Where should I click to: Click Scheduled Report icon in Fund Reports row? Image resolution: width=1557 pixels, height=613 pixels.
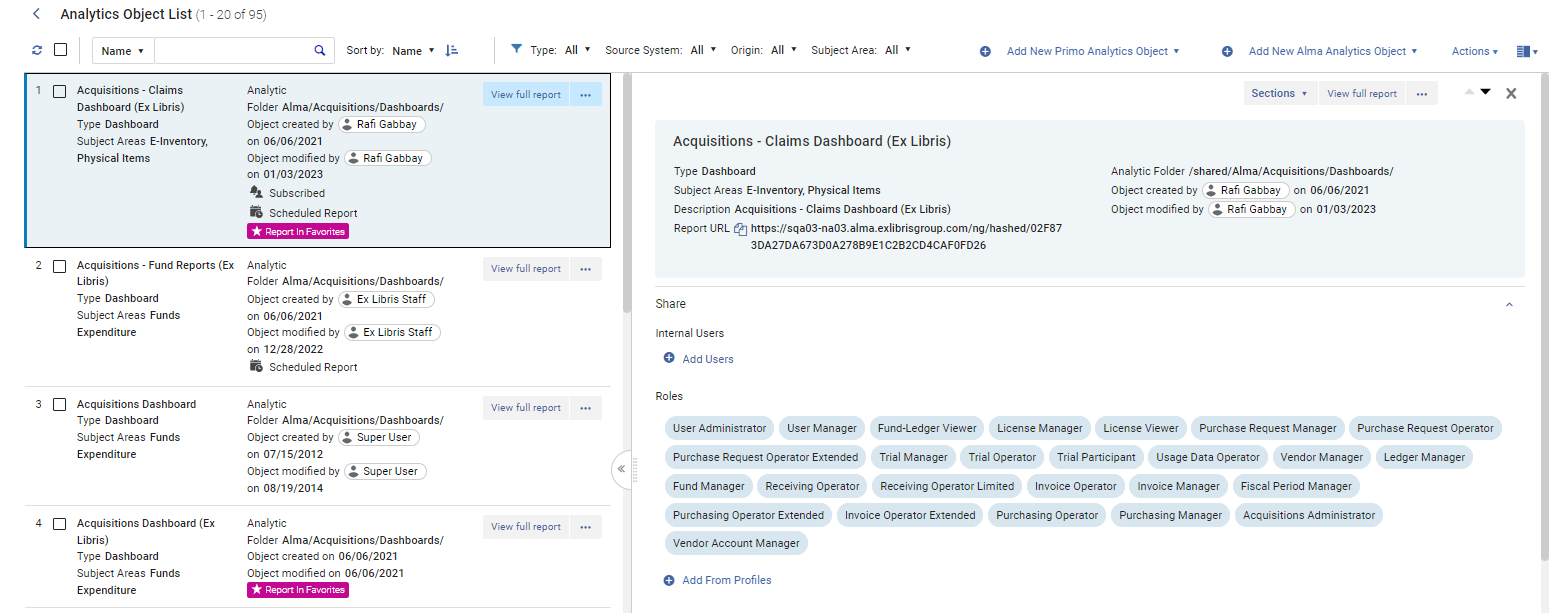pos(256,366)
